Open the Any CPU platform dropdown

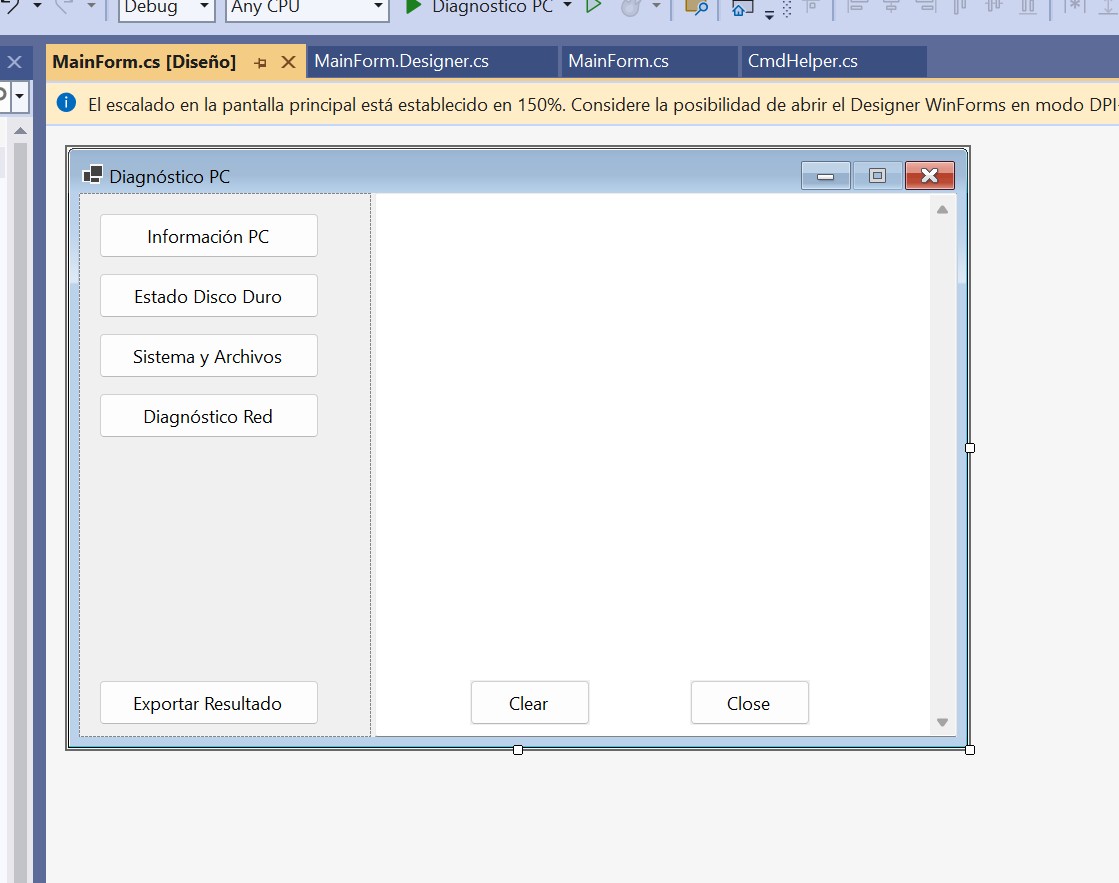378,7
